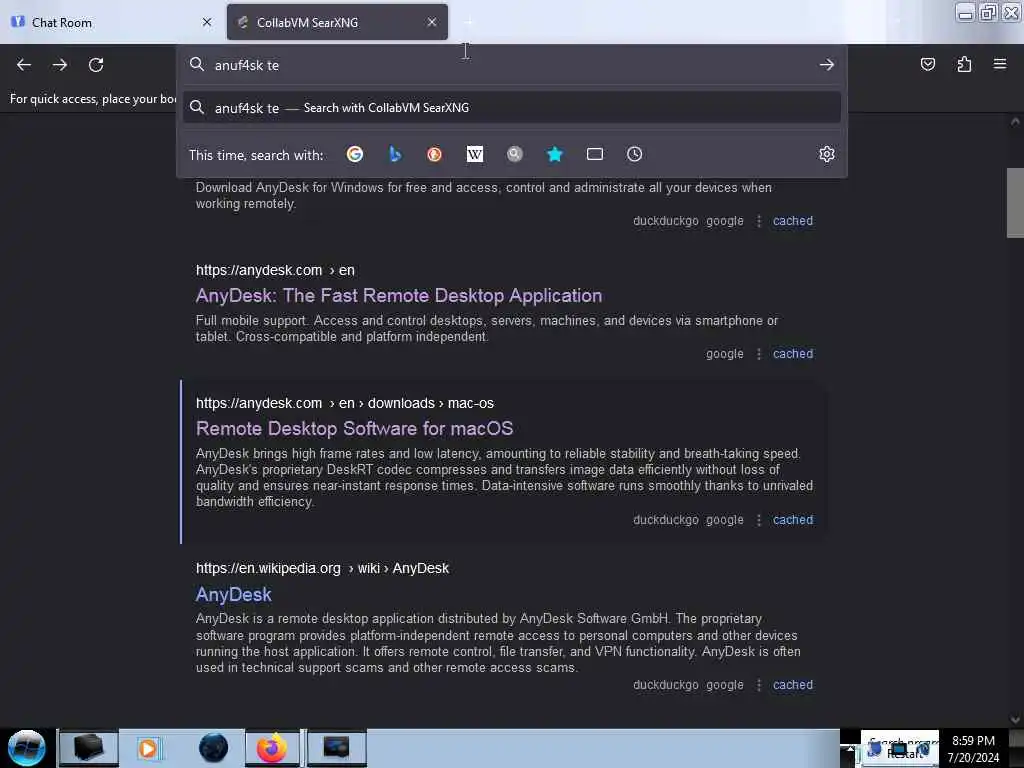This screenshot has width=1024, height=768.
Task: Open cached link of Download AnyDesk result
Action: point(793,221)
